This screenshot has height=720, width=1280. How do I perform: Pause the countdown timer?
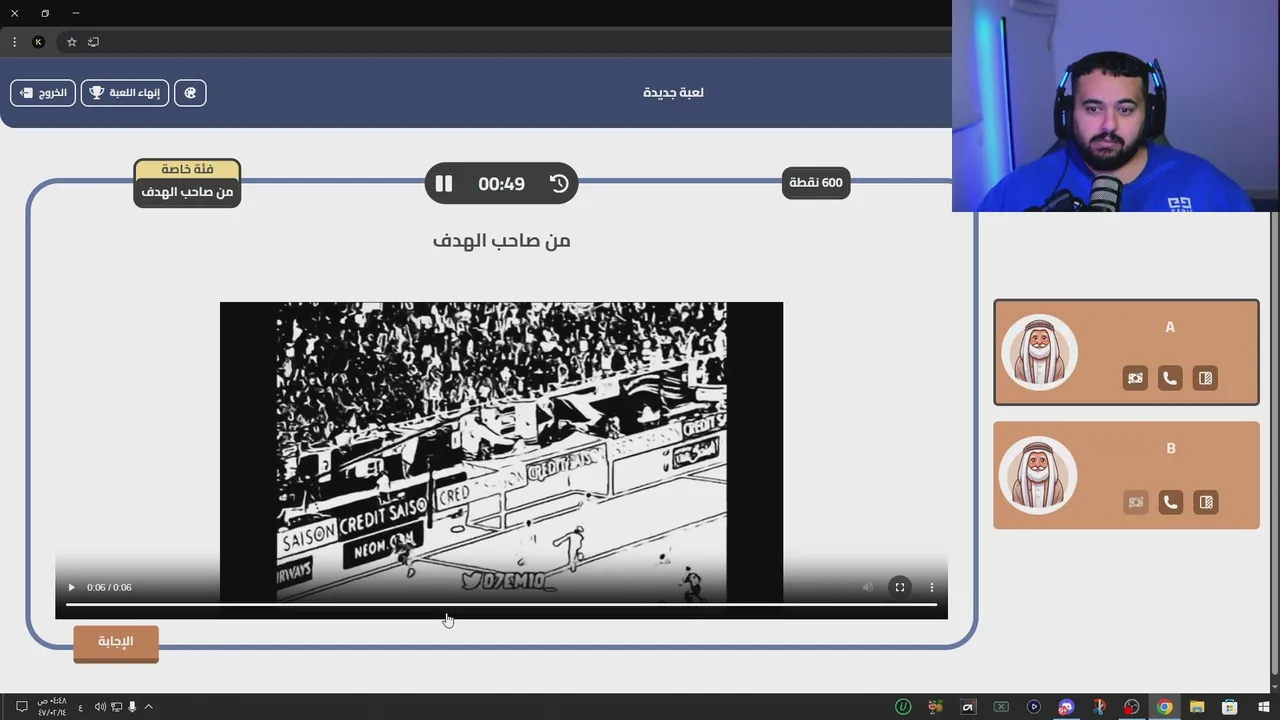point(444,184)
